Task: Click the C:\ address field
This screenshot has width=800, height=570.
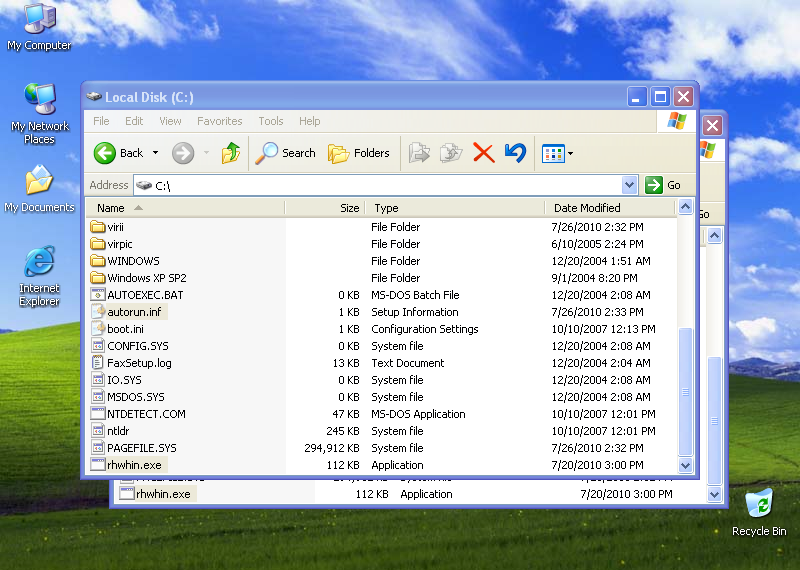Action: point(378,185)
